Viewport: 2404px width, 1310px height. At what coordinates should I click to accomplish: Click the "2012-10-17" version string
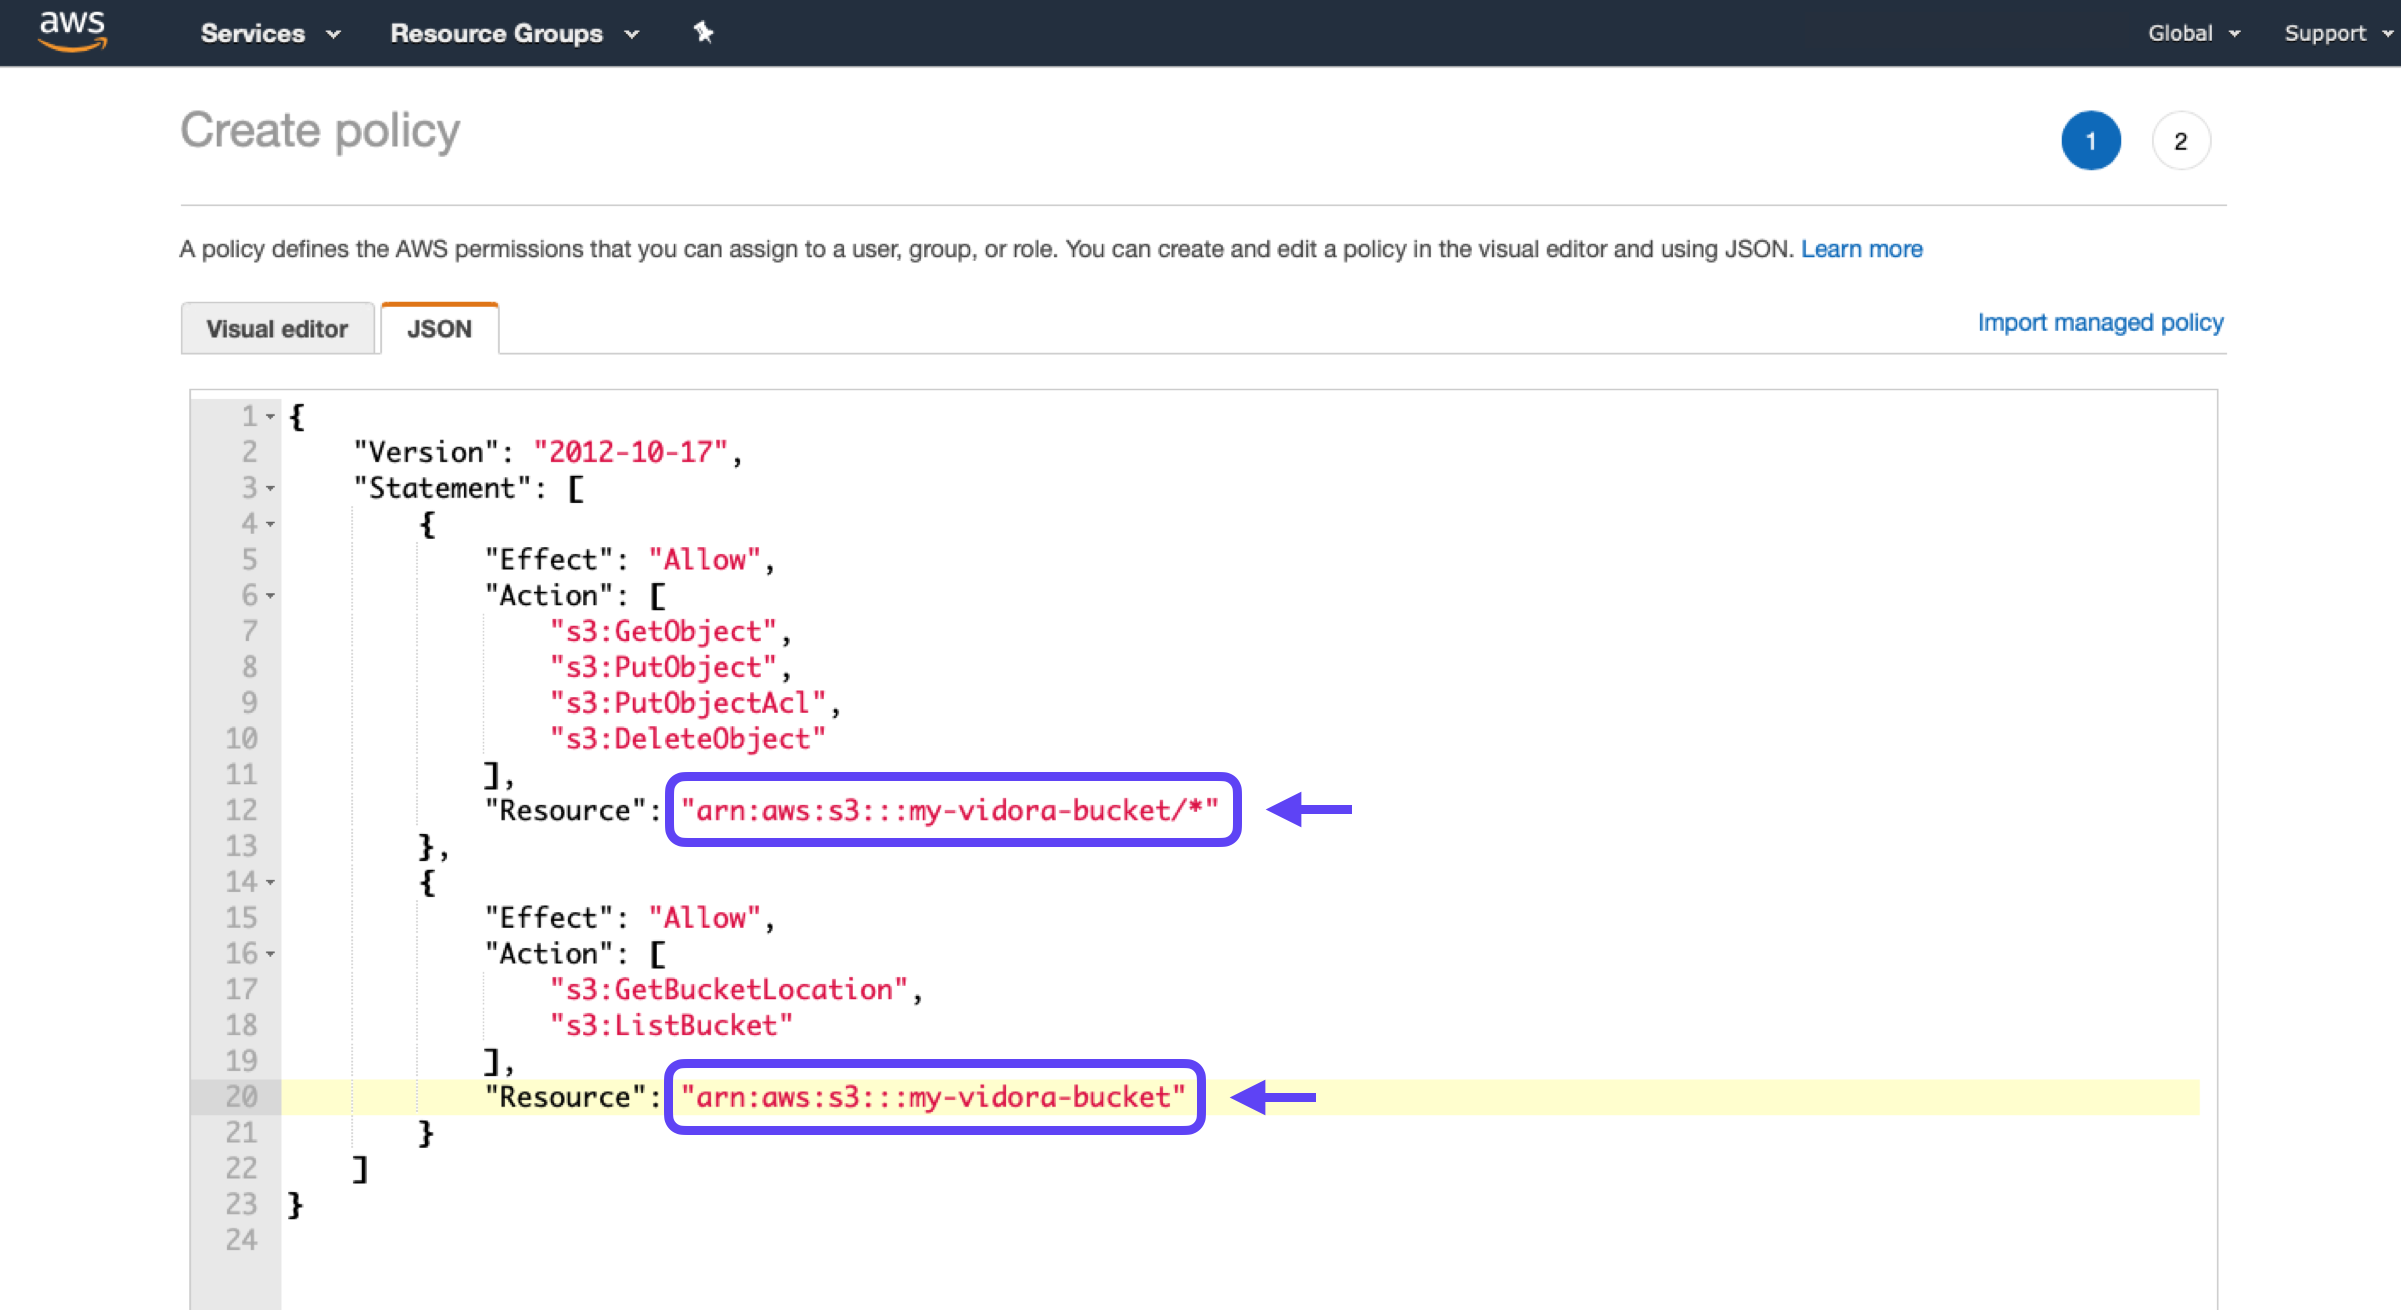(x=631, y=452)
